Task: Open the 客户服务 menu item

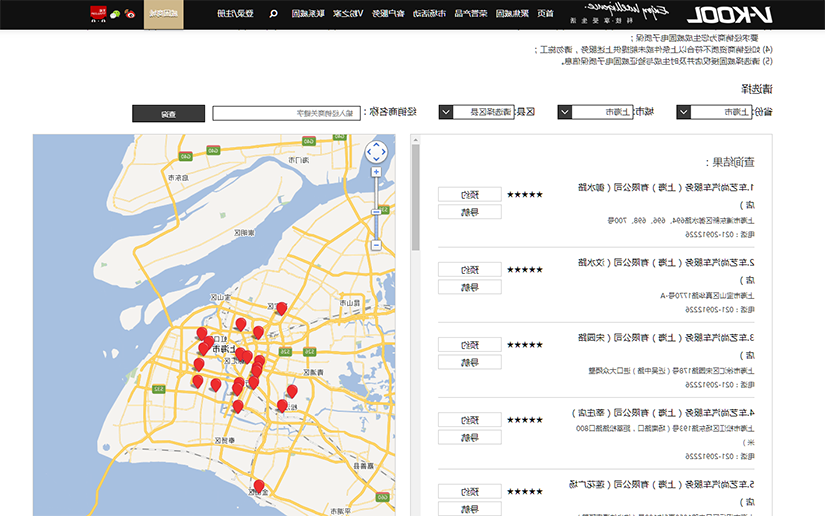Action: point(388,14)
